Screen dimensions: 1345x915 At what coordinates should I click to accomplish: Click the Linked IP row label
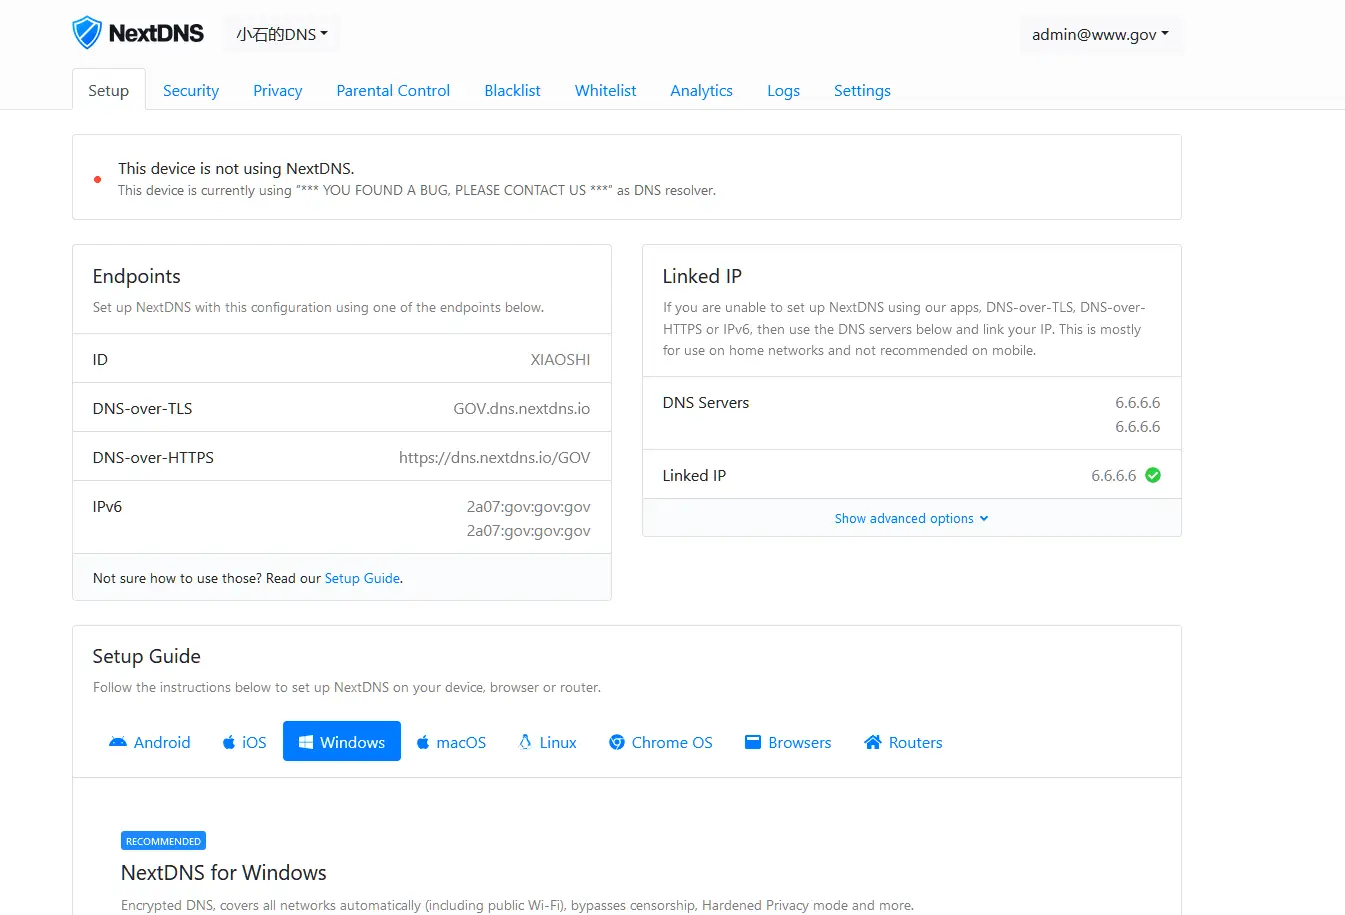coord(694,475)
